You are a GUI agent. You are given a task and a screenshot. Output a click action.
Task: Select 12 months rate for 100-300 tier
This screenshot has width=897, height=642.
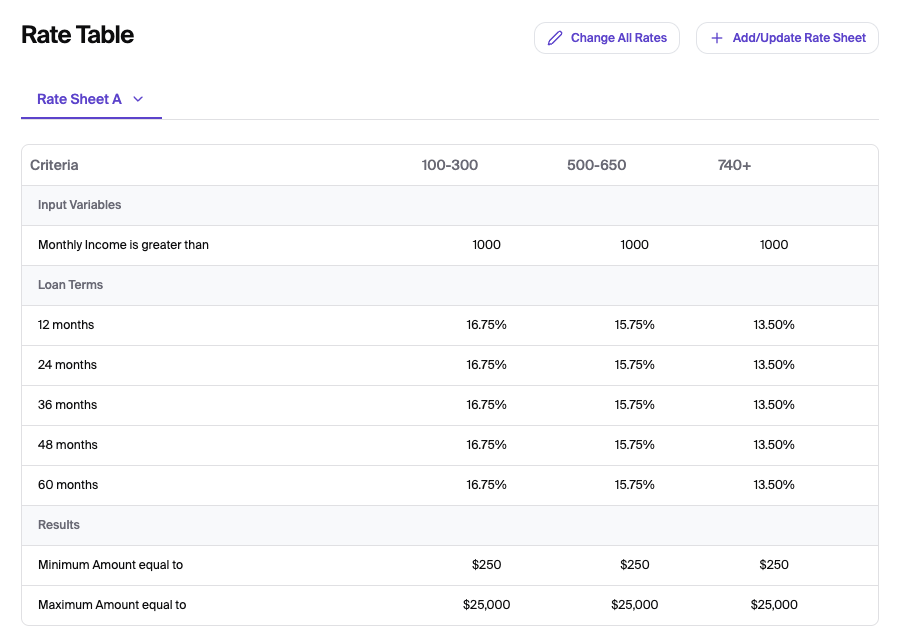(486, 325)
